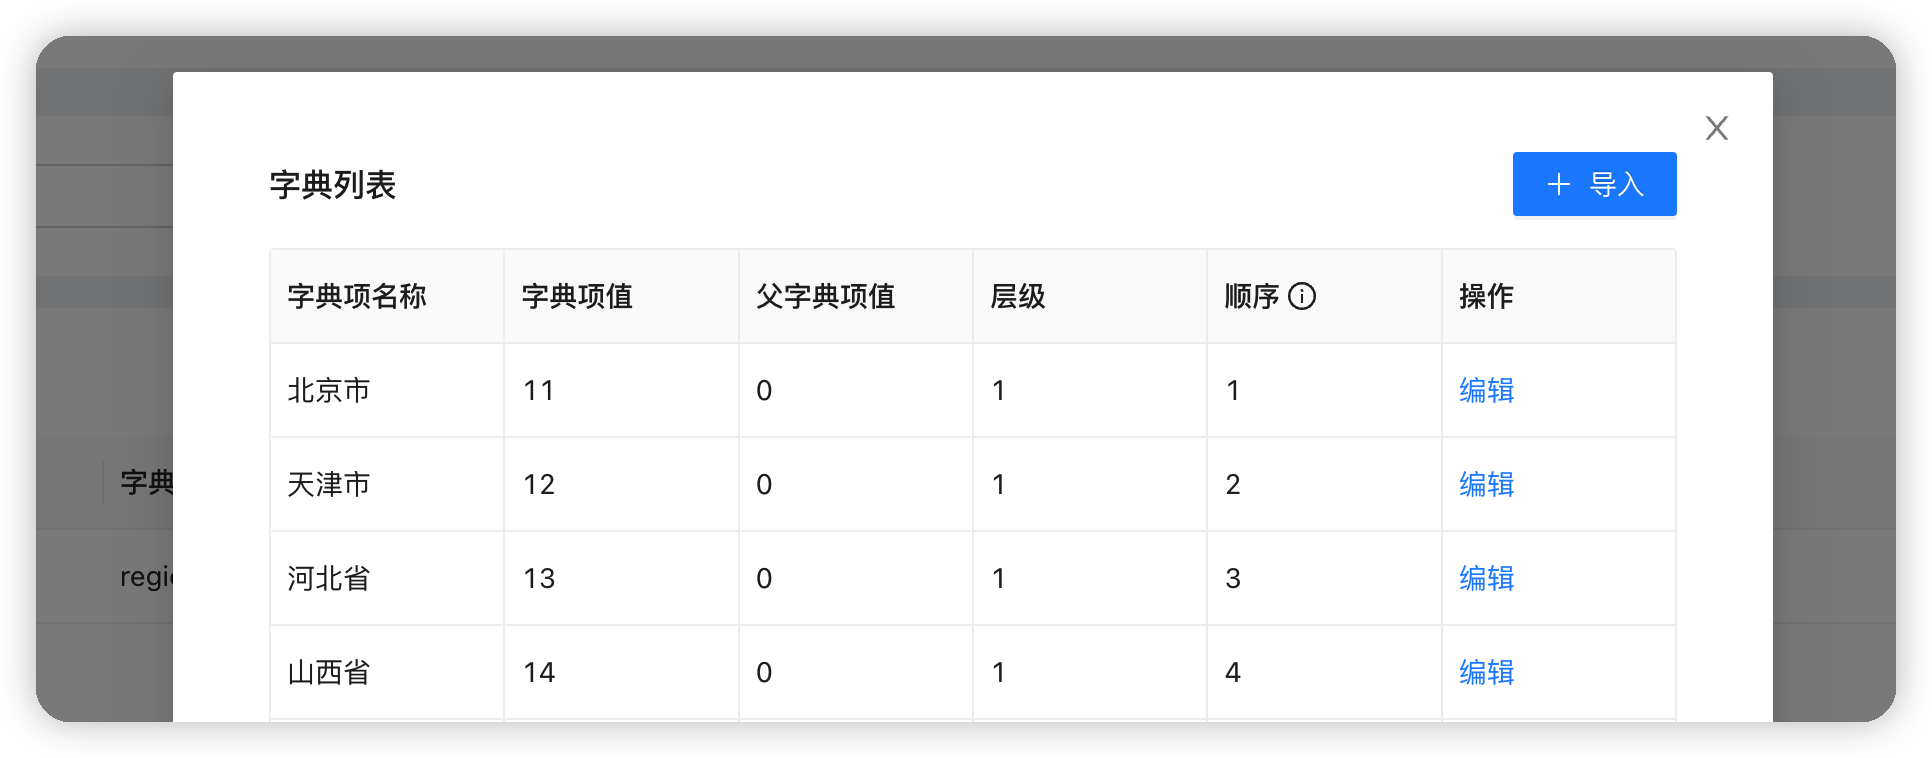Edit the 北京市 dictionary entry
This screenshot has height=758, width=1932.
click(x=1486, y=390)
